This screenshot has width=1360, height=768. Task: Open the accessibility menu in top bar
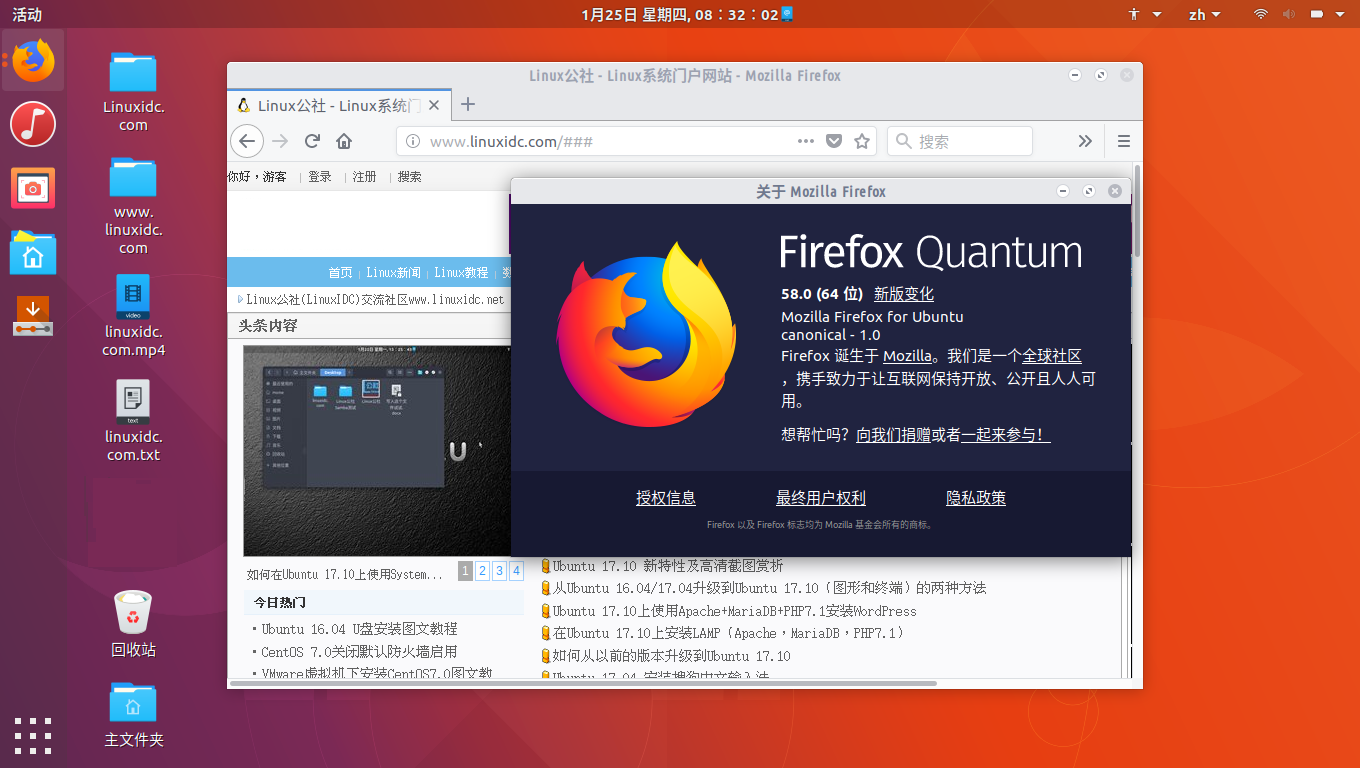click(1144, 14)
